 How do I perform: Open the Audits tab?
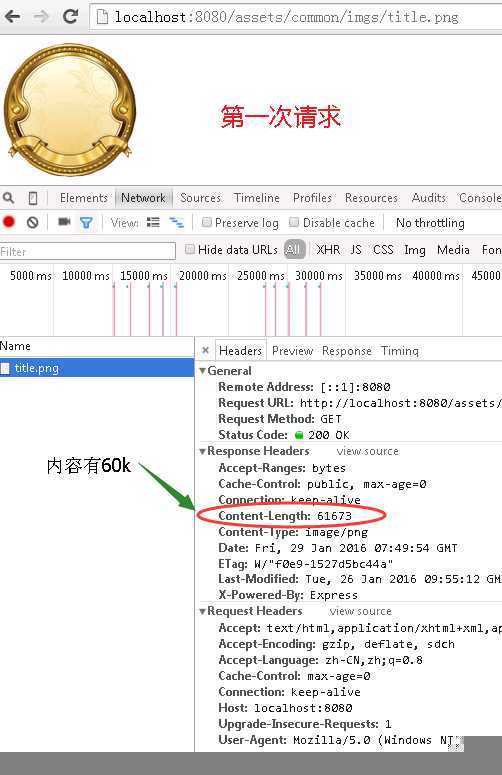(x=429, y=198)
